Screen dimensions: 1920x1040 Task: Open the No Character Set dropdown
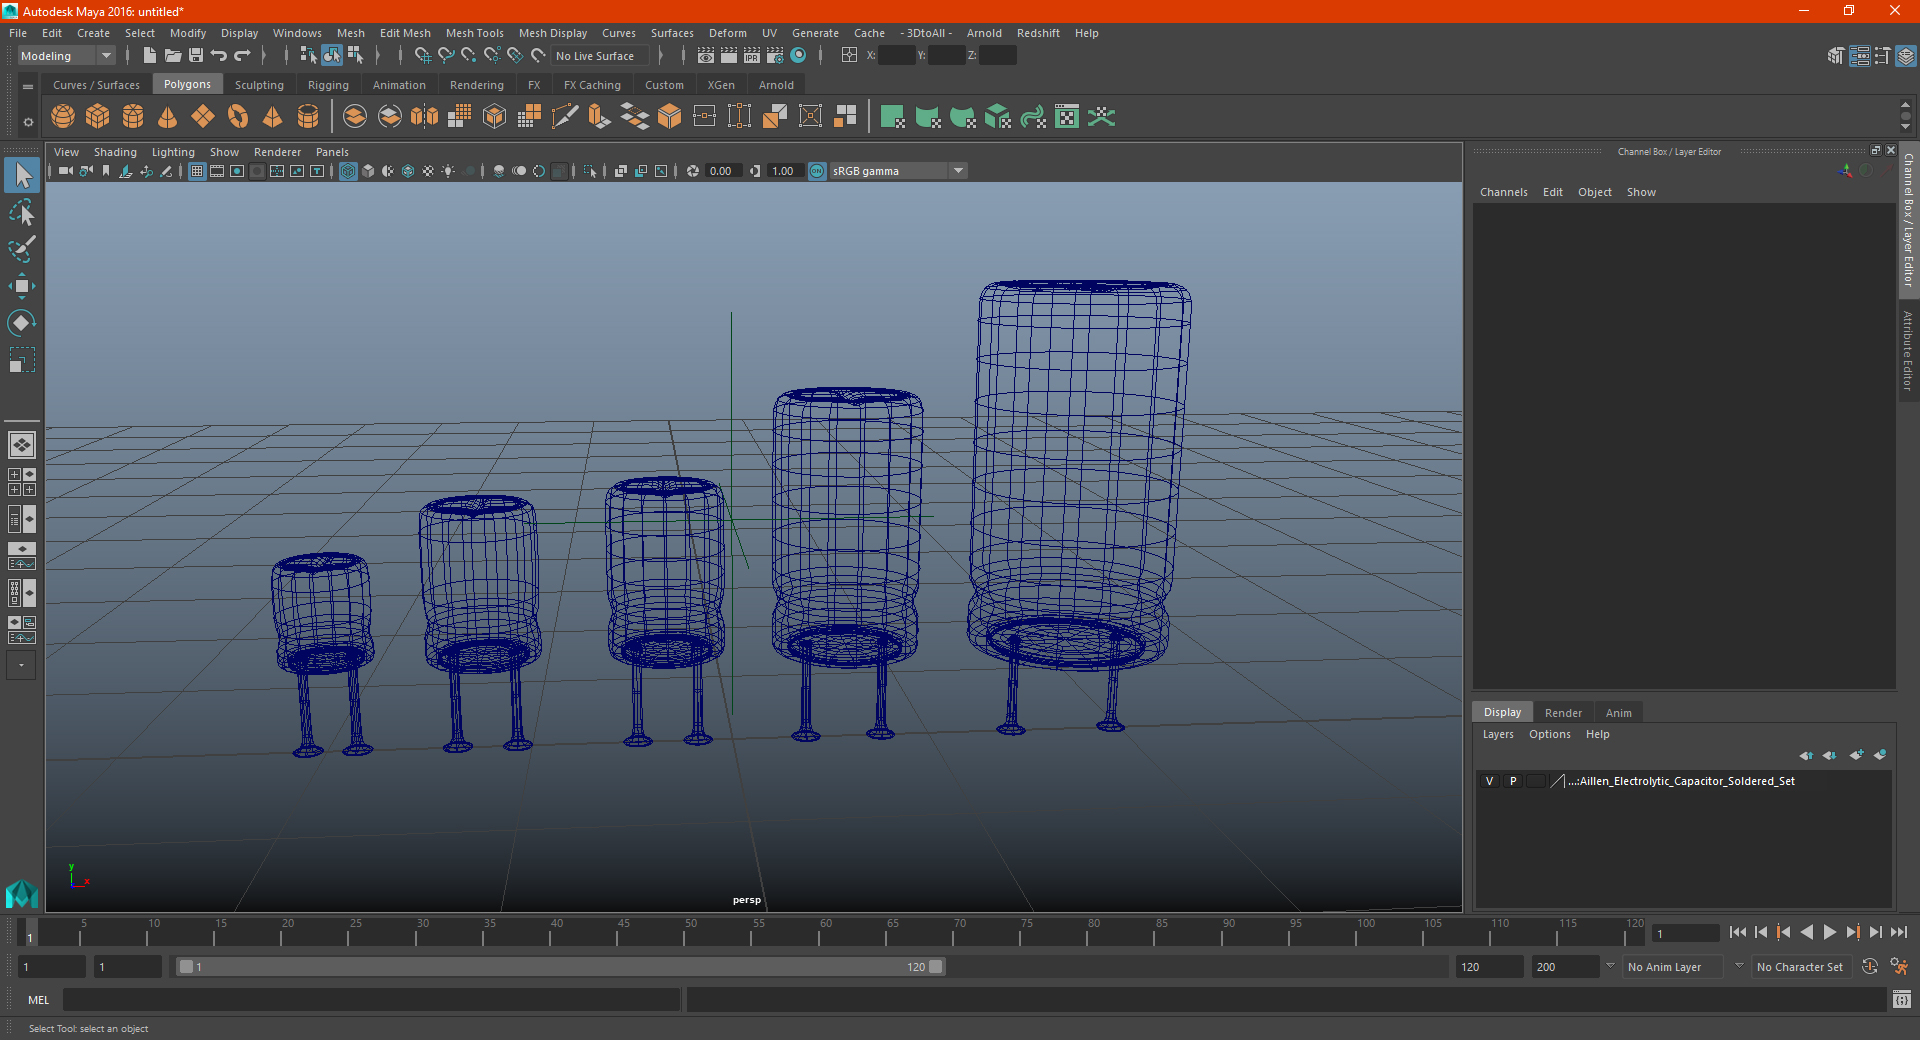coord(1799,967)
